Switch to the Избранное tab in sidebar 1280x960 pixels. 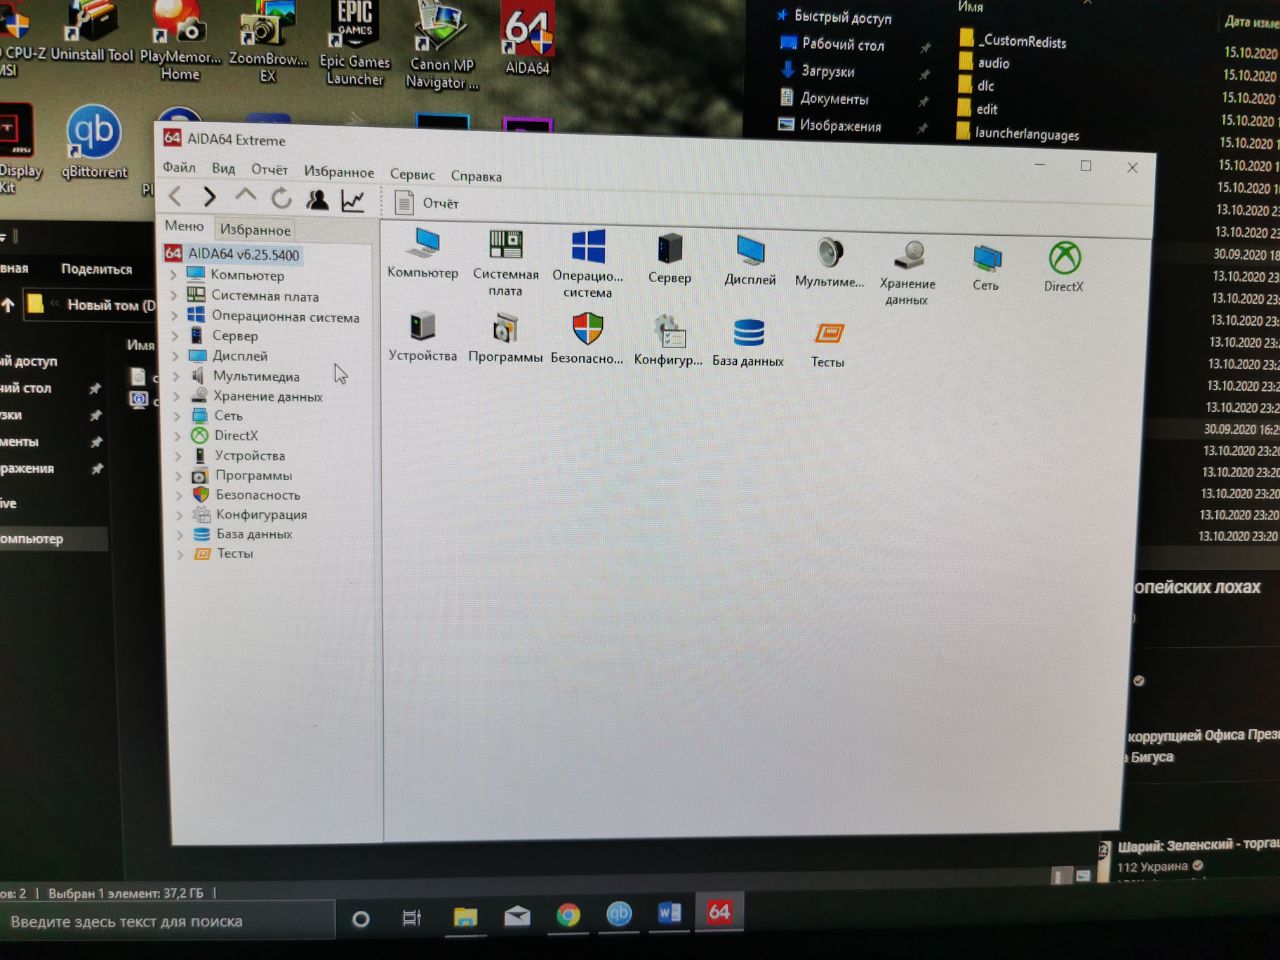click(255, 230)
